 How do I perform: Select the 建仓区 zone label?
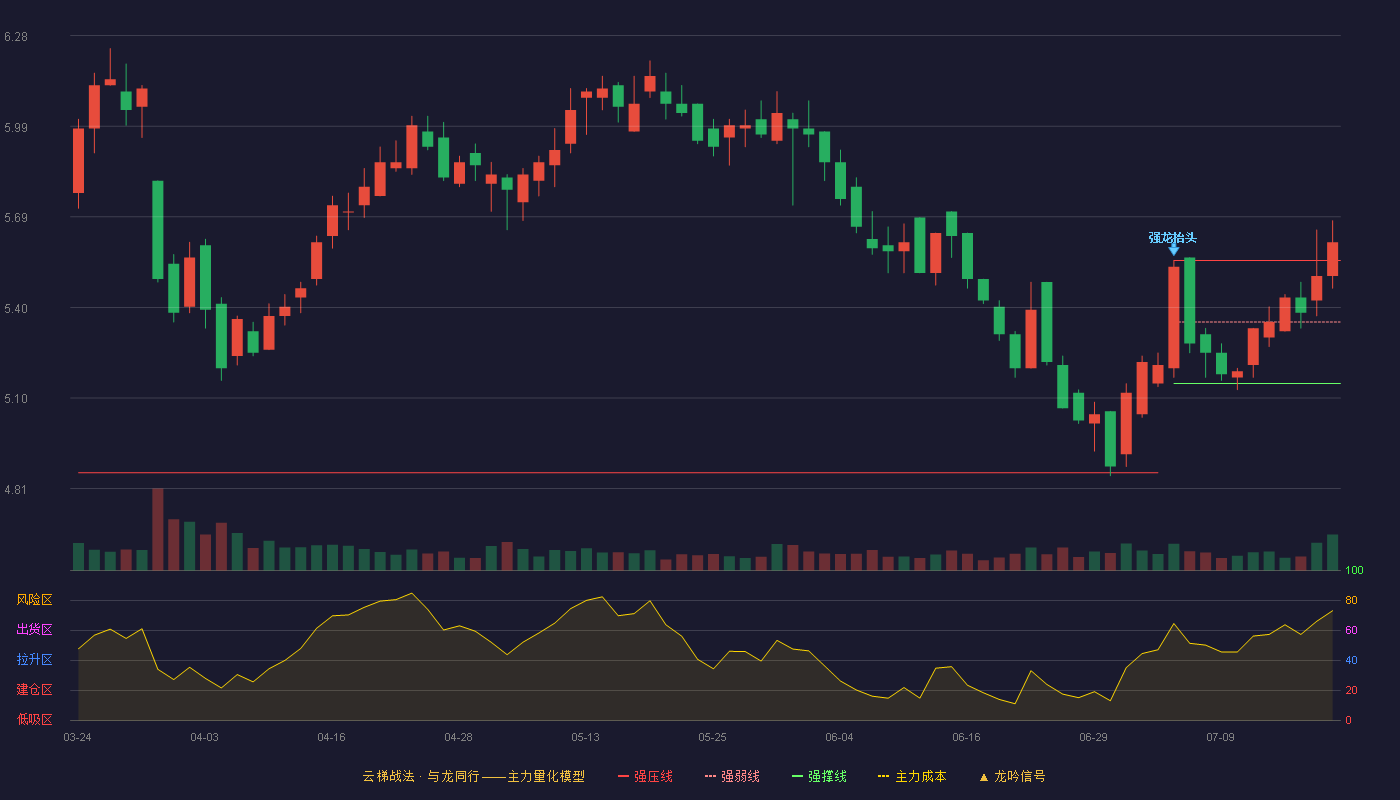click(x=34, y=690)
